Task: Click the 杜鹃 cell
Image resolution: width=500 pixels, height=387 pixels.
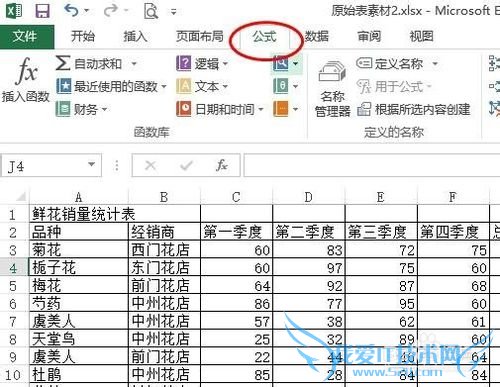Action: coord(79,375)
